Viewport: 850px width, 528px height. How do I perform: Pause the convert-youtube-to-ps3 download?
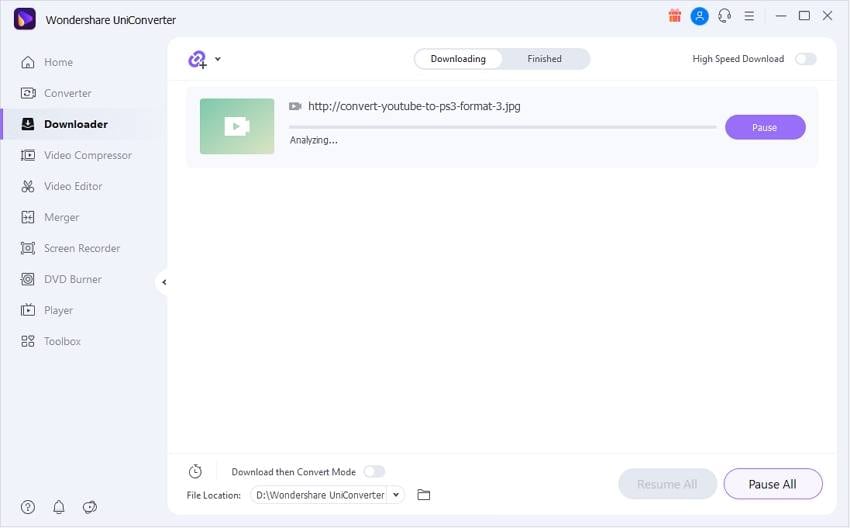765,127
